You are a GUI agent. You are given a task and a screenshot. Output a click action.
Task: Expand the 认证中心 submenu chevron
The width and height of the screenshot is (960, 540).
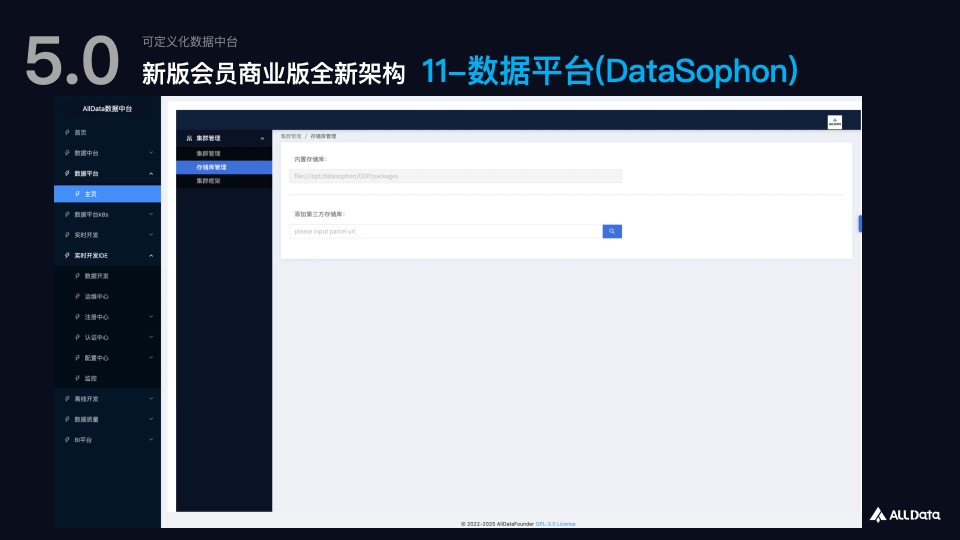pyautogui.click(x=151, y=337)
